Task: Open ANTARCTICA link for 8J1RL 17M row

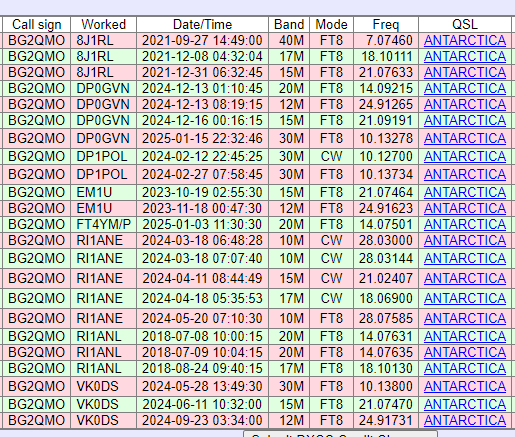Action: pos(465,57)
